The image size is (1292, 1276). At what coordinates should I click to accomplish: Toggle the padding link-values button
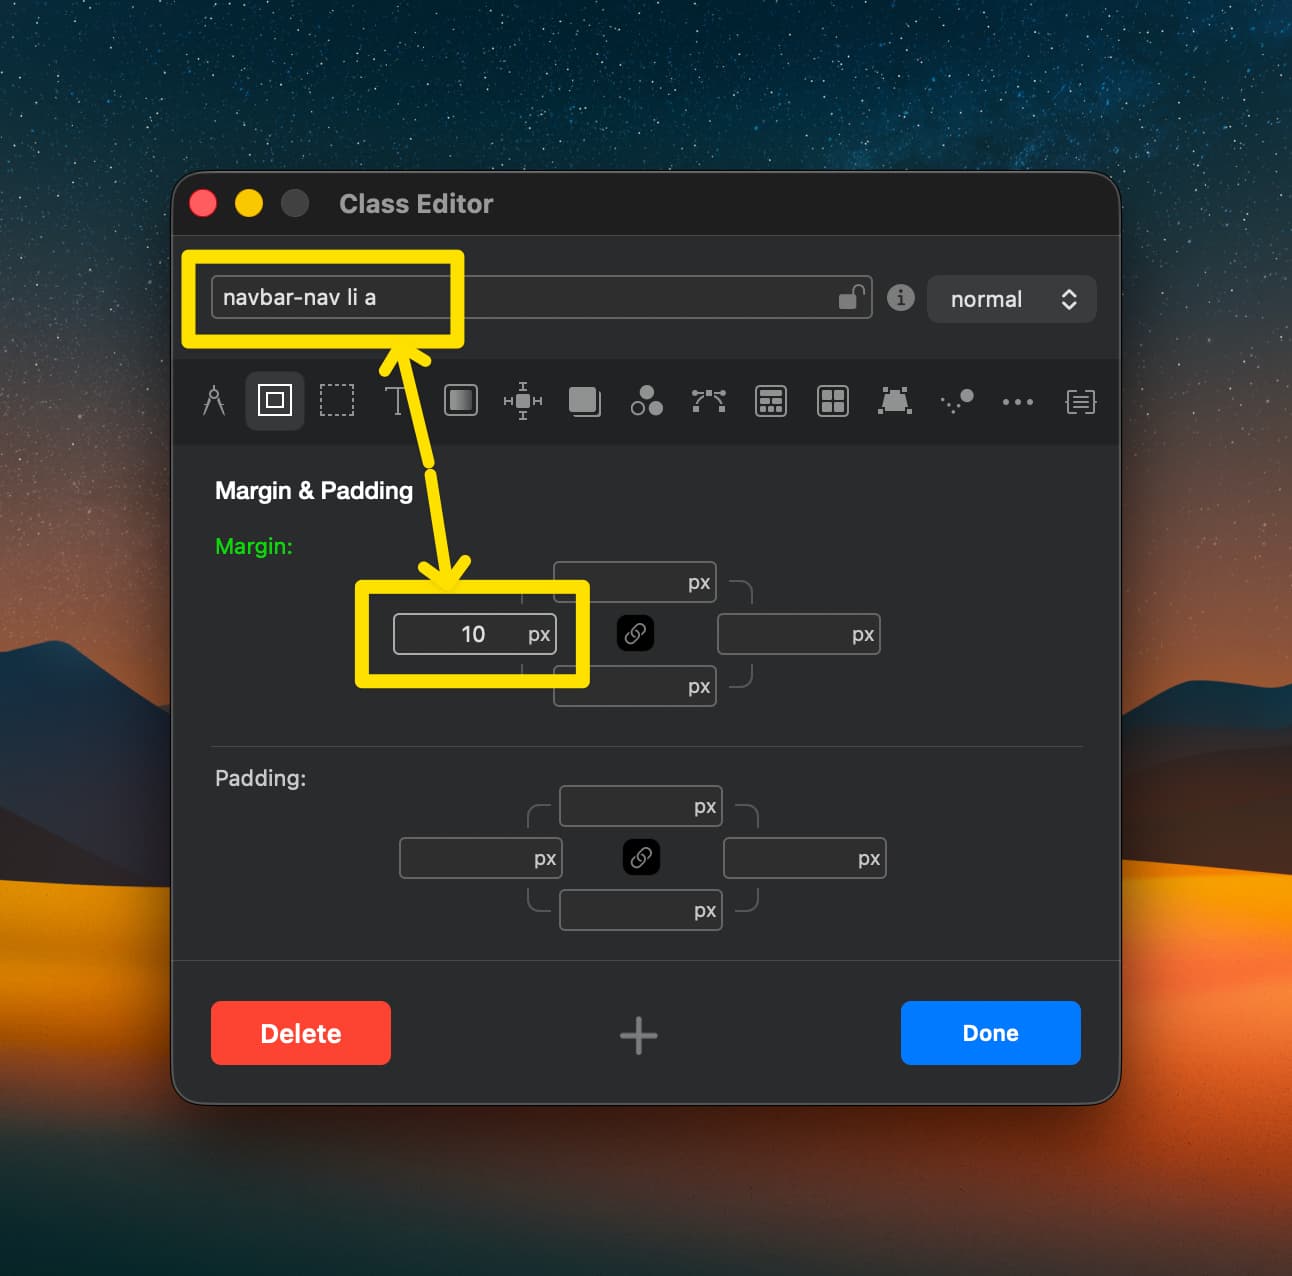[x=641, y=858]
